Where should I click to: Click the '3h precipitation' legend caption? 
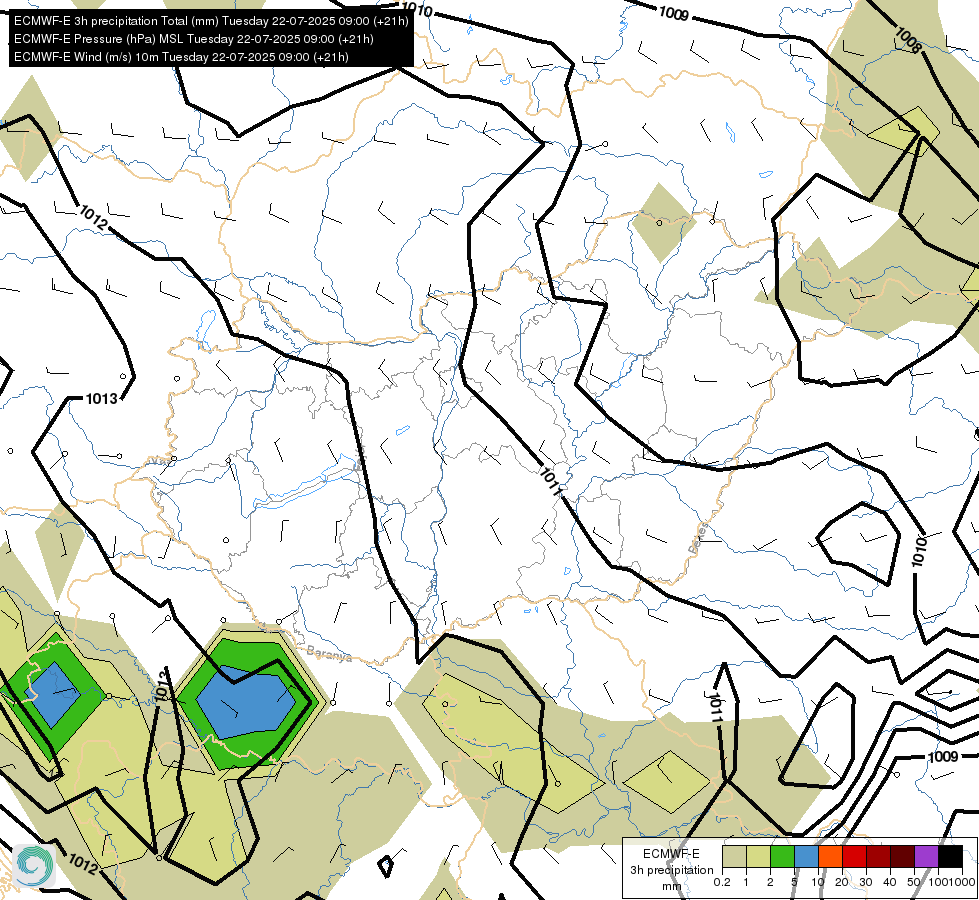point(671,870)
